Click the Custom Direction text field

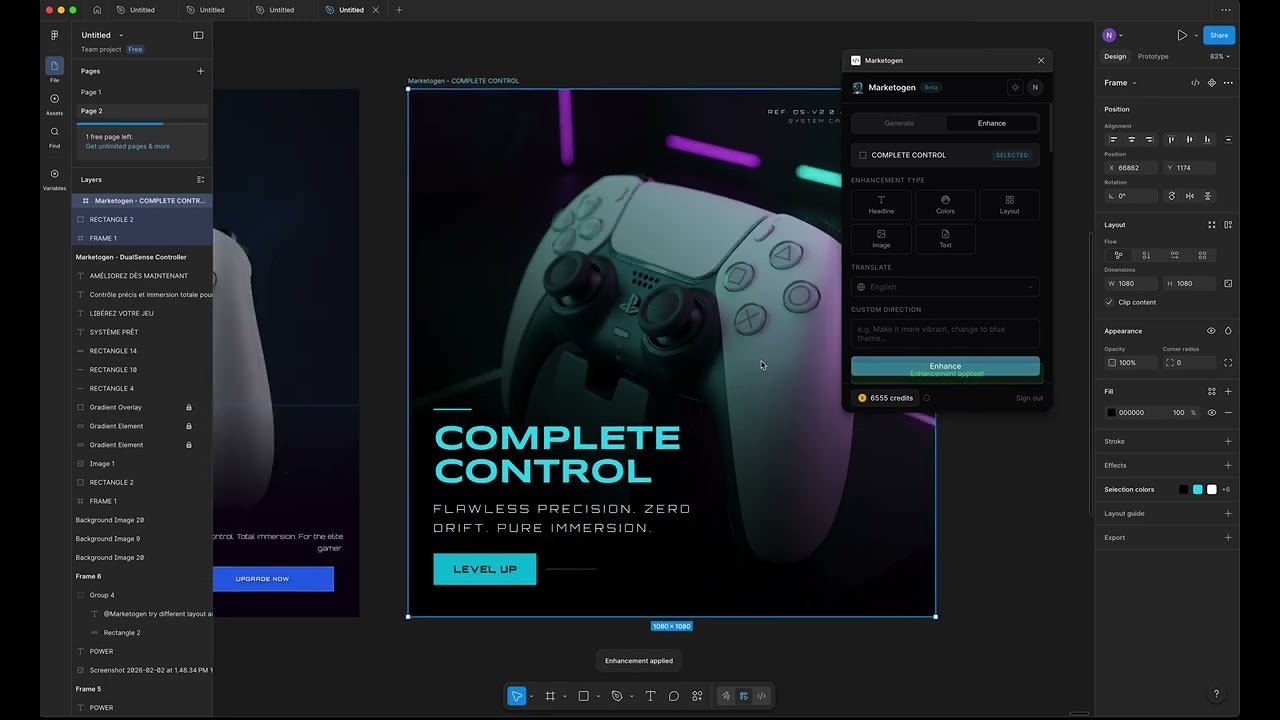point(945,333)
